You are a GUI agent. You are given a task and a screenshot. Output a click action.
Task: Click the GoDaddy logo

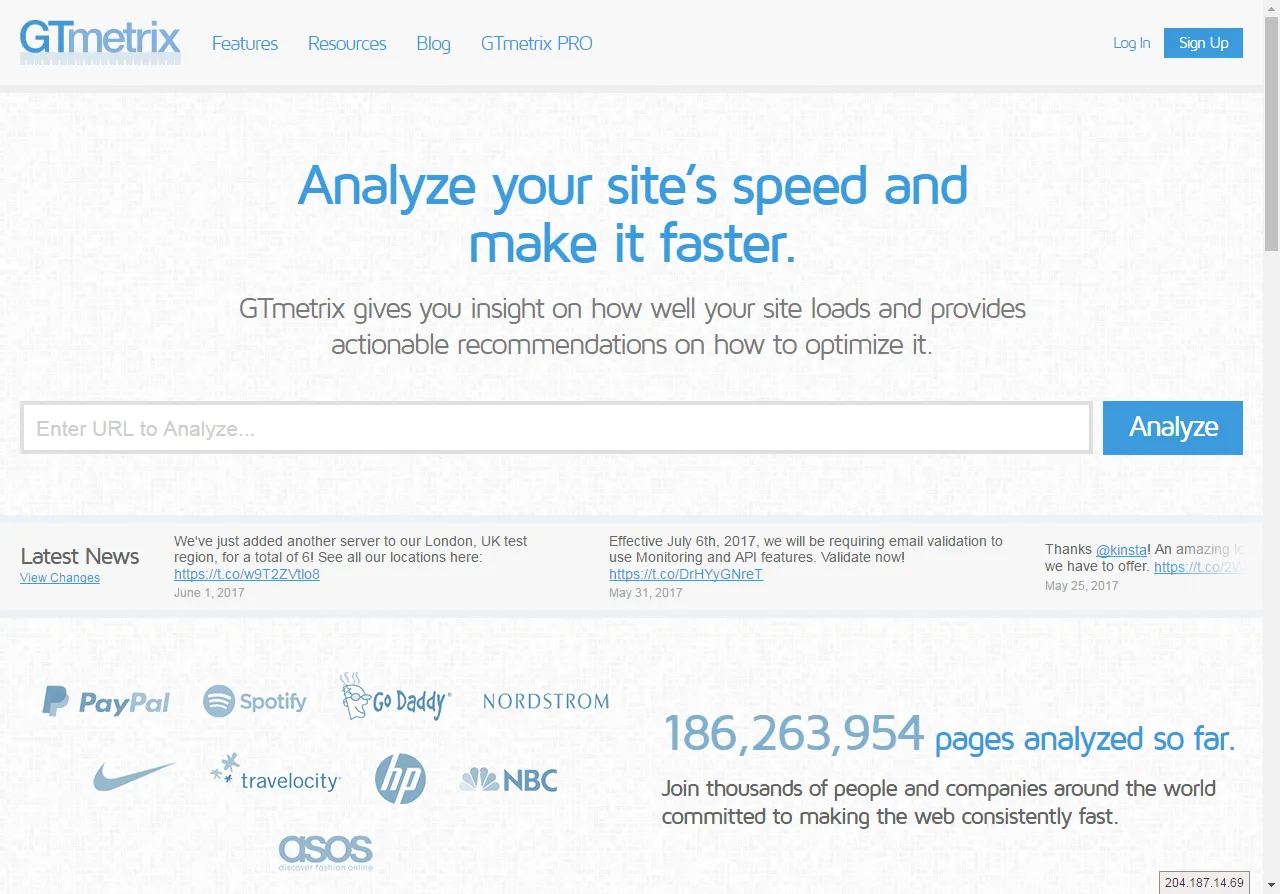[396, 698]
